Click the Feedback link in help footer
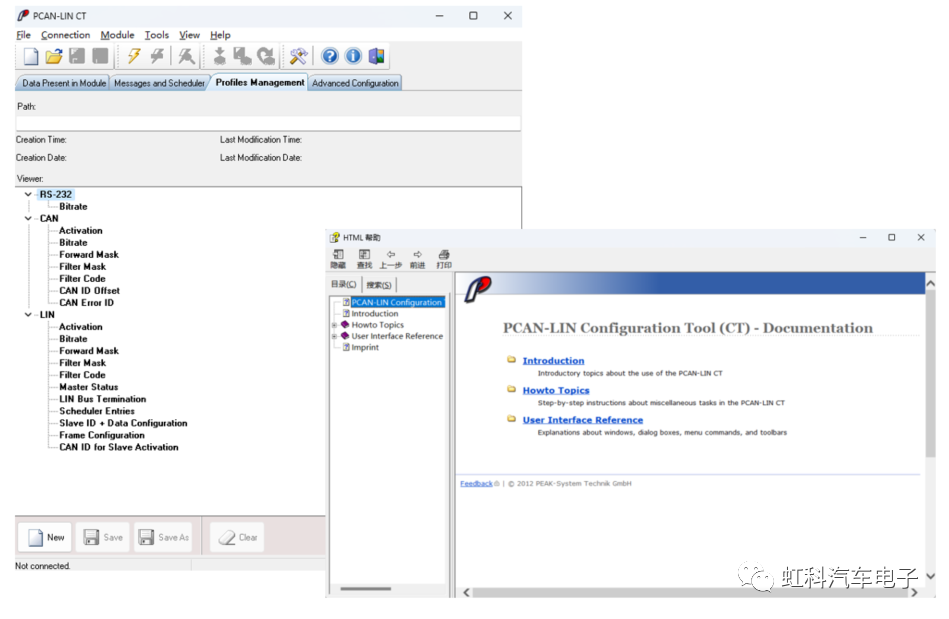Viewport: 949px width, 619px height. 476,483
